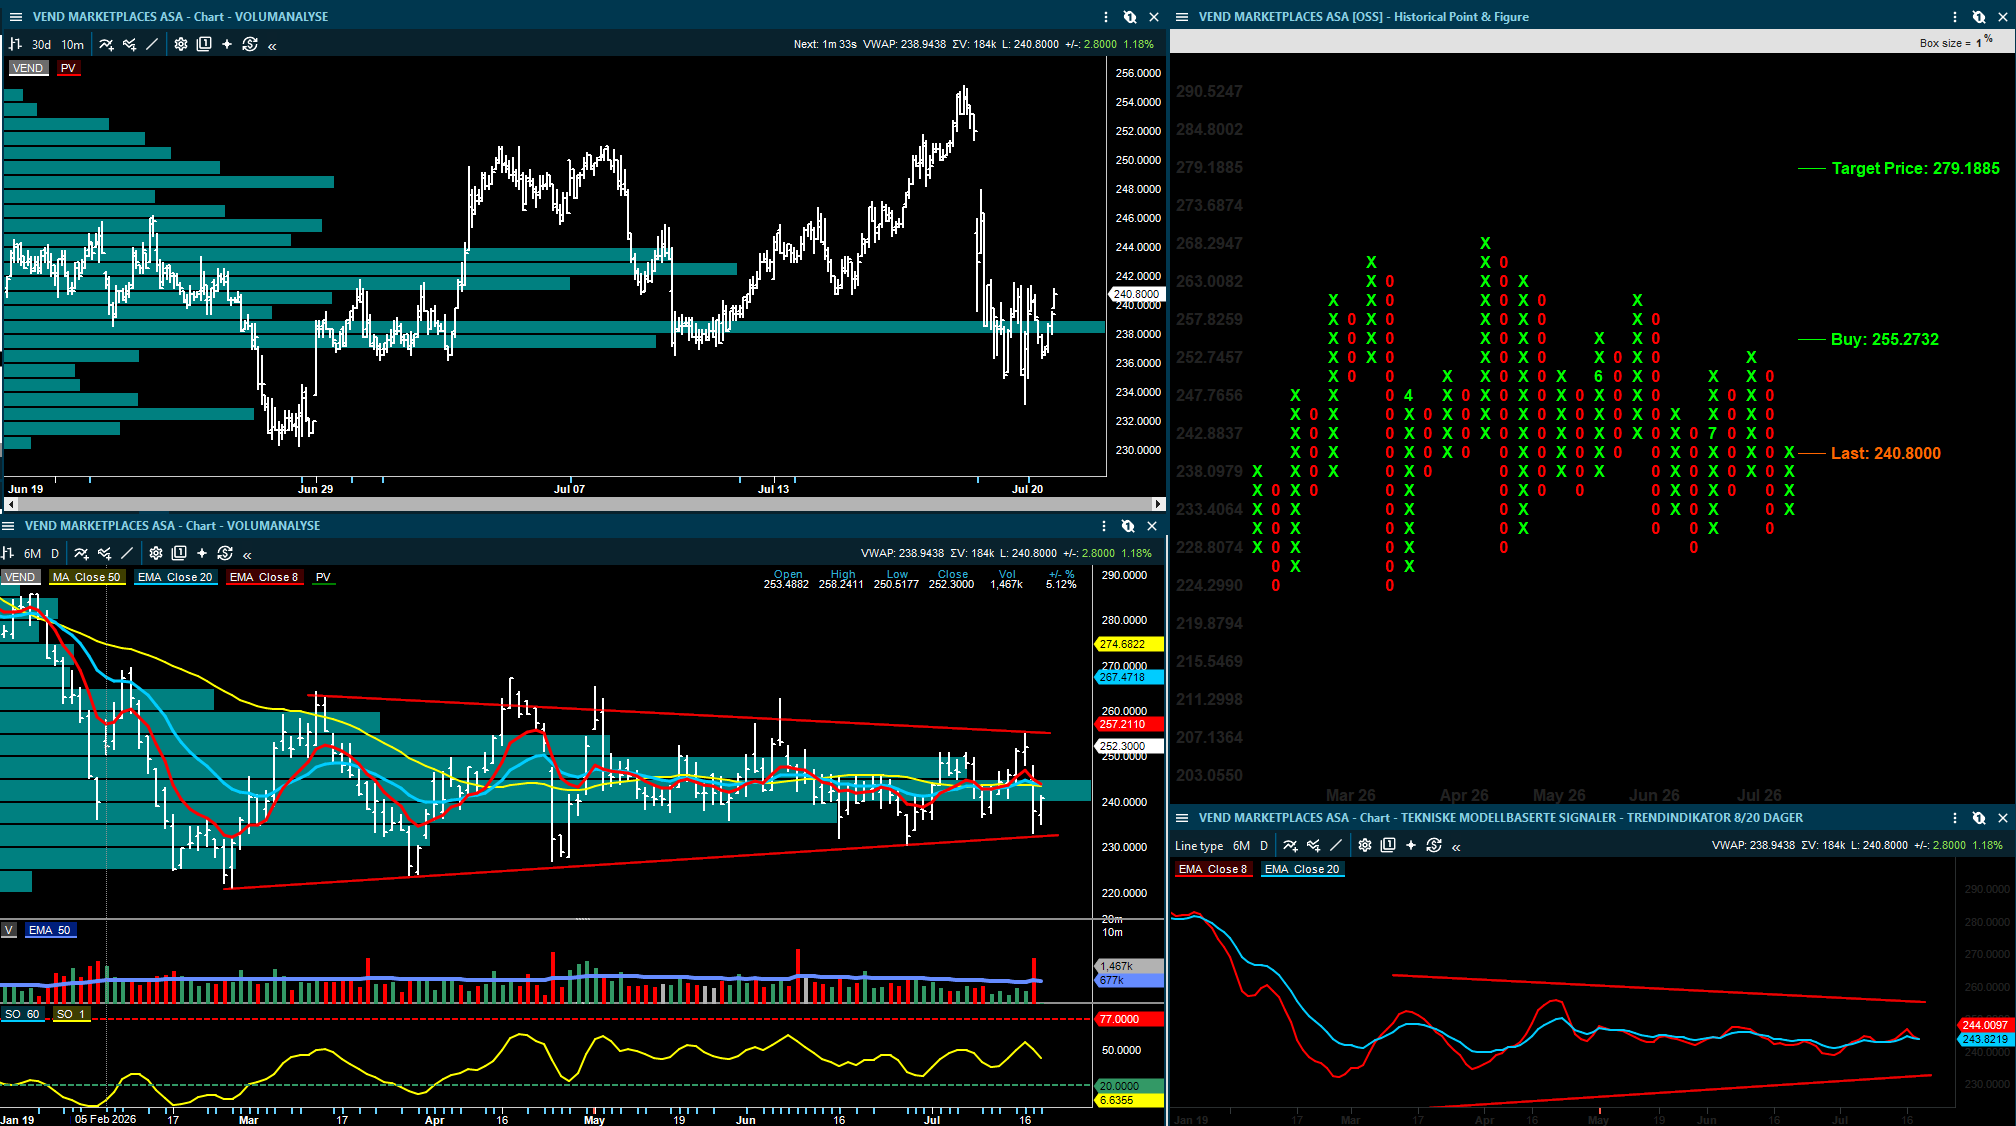2016x1126 pixels.
Task: Add indicator icon in the Trendindikator toolbar
Action: click(1290, 846)
